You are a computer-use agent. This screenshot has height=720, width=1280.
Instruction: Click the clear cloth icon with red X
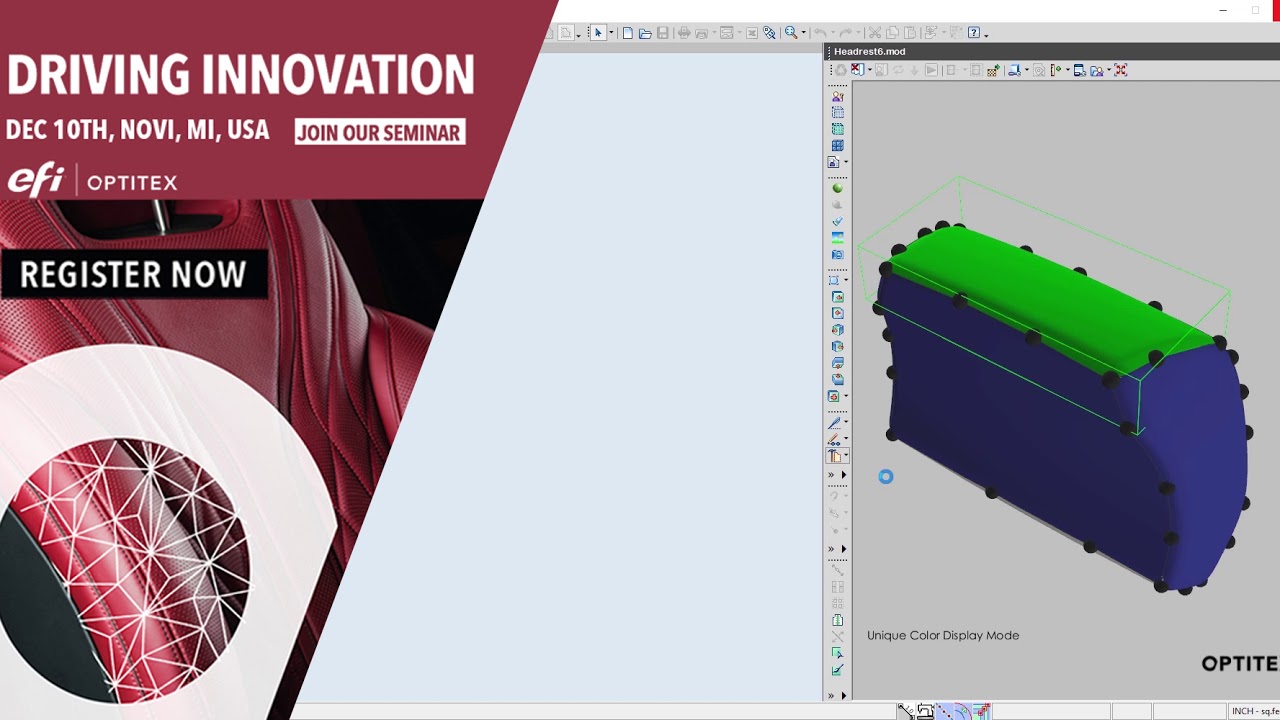pyautogui.click(x=857, y=70)
